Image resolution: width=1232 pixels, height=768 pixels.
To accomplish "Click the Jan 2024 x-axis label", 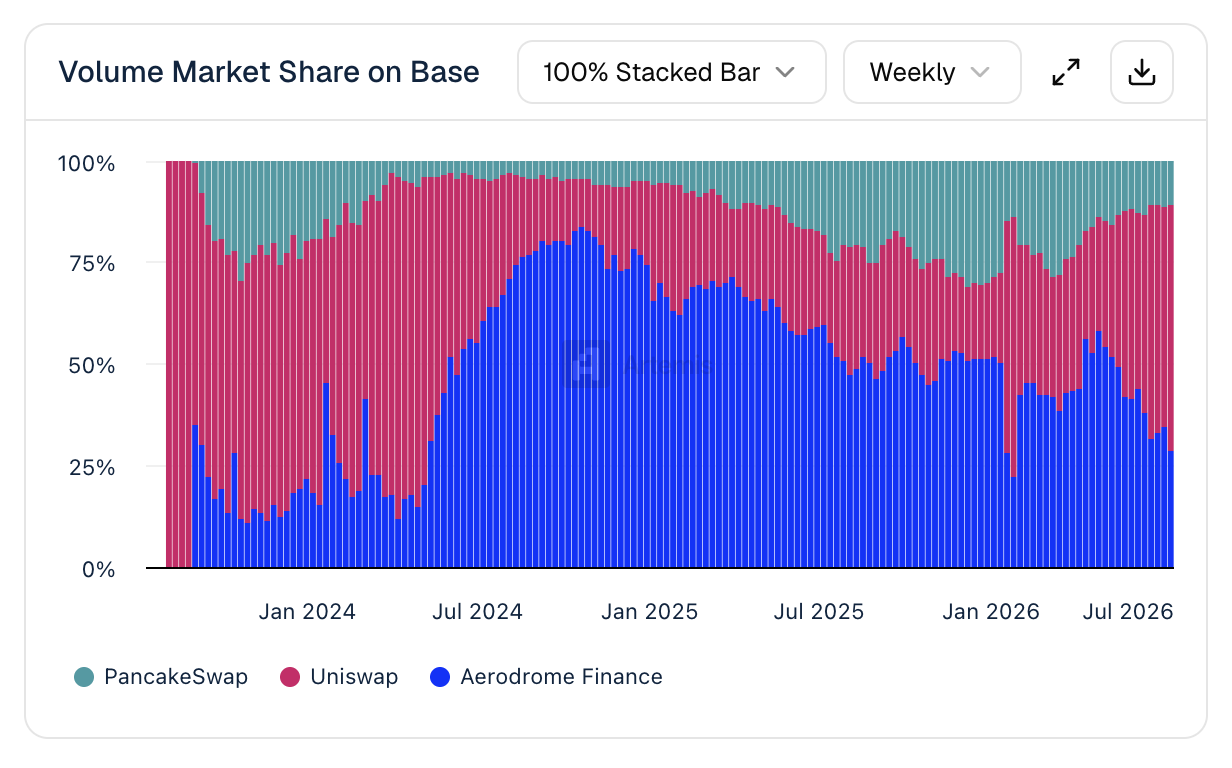I will click(307, 611).
